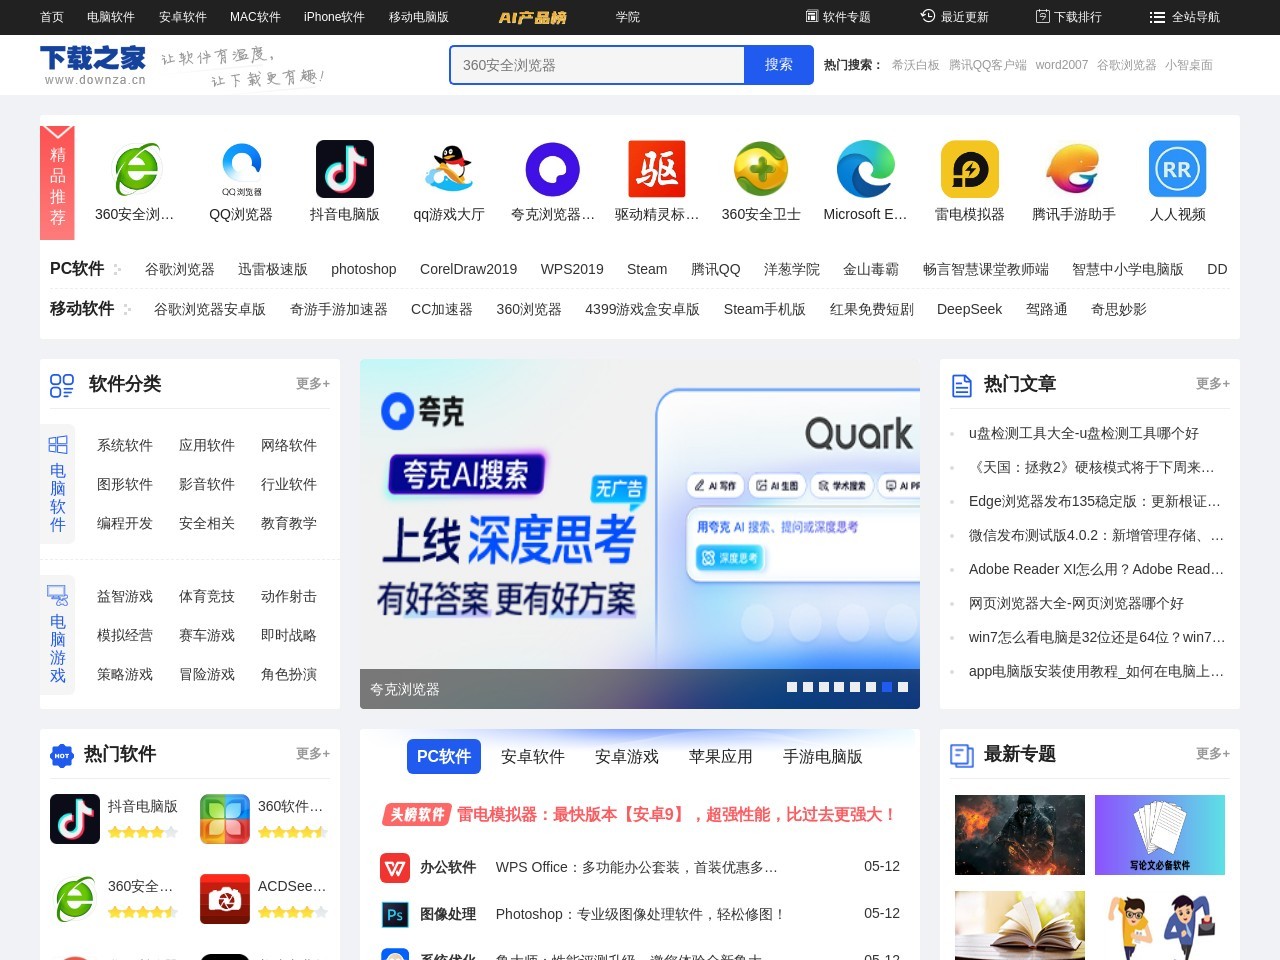Open the 360安全卫士 icon

pyautogui.click(x=761, y=169)
